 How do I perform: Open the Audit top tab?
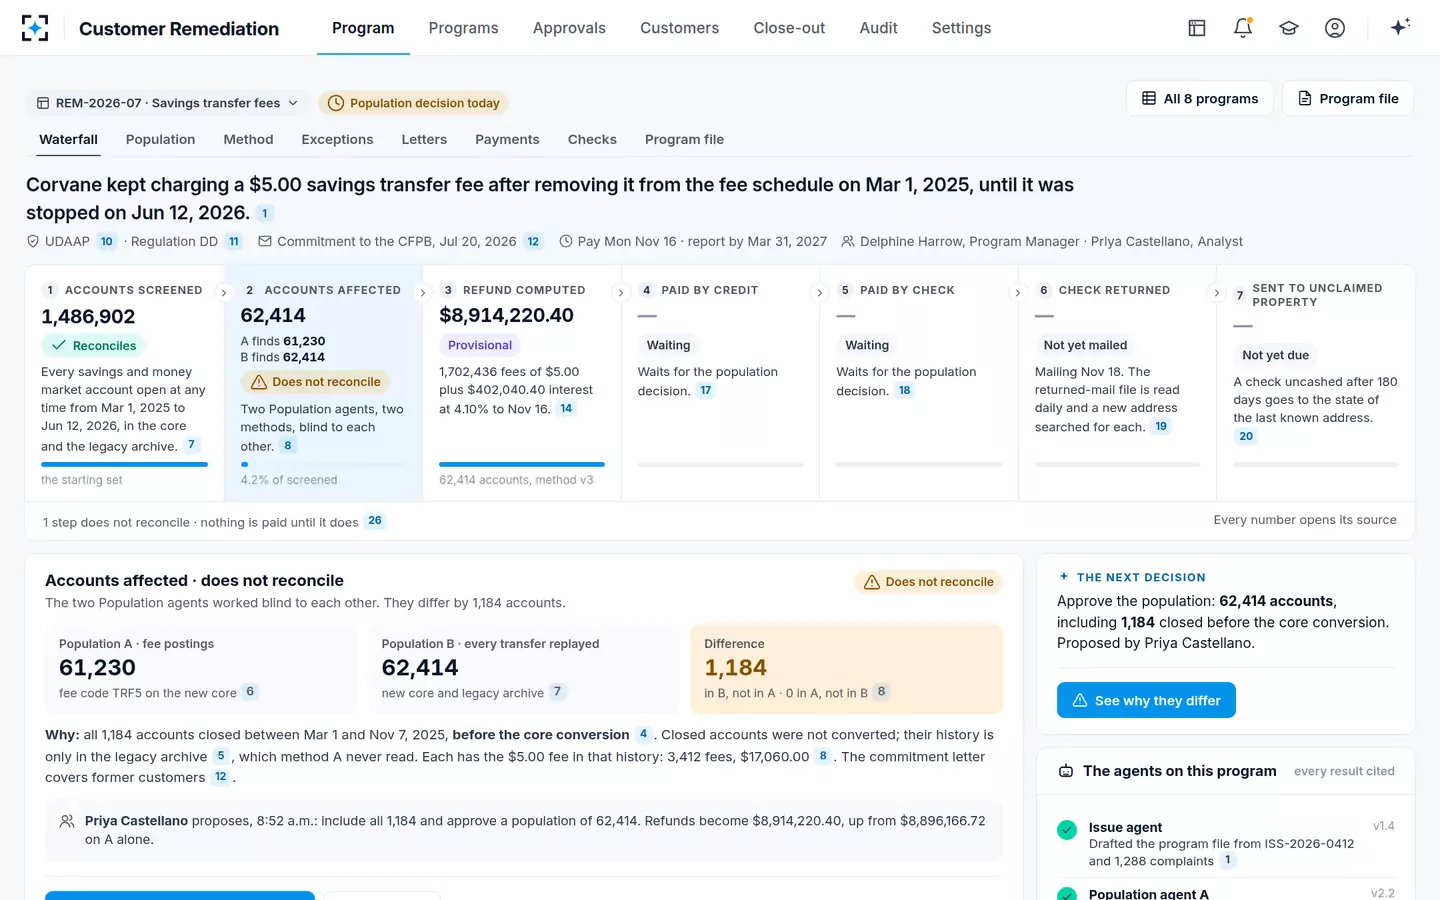click(879, 28)
